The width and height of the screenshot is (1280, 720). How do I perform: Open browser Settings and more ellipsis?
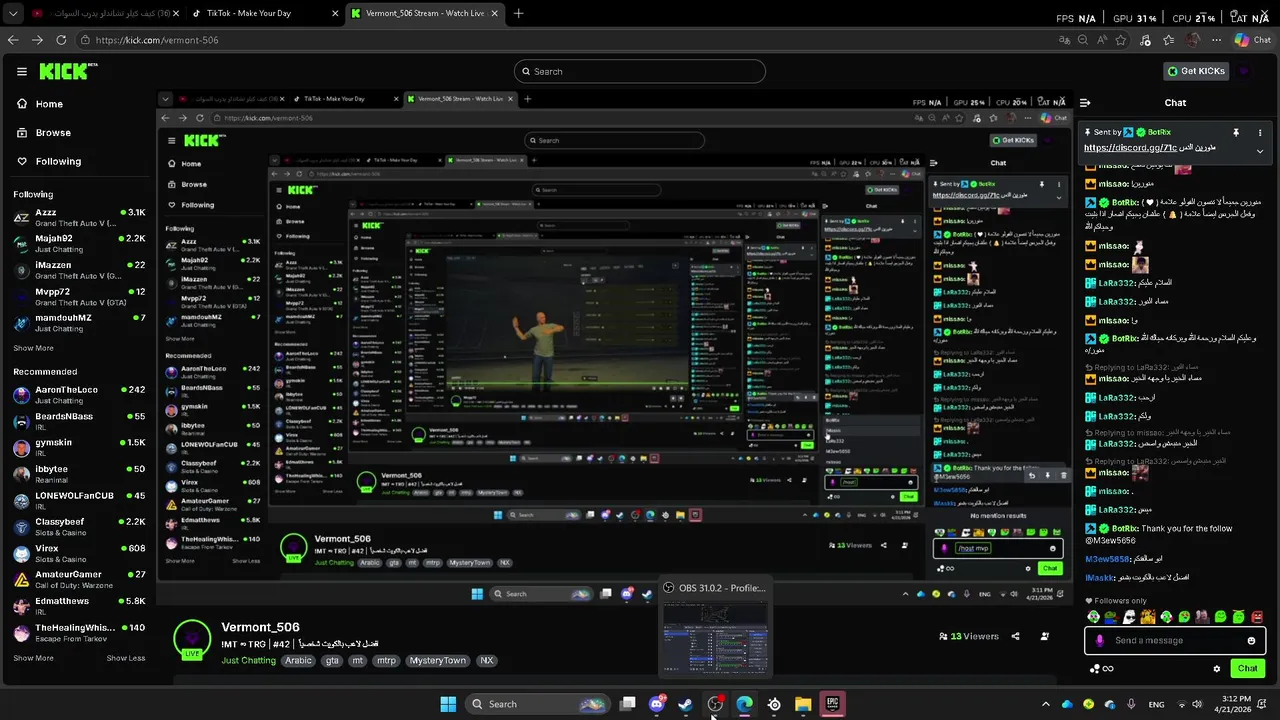click(x=1216, y=40)
